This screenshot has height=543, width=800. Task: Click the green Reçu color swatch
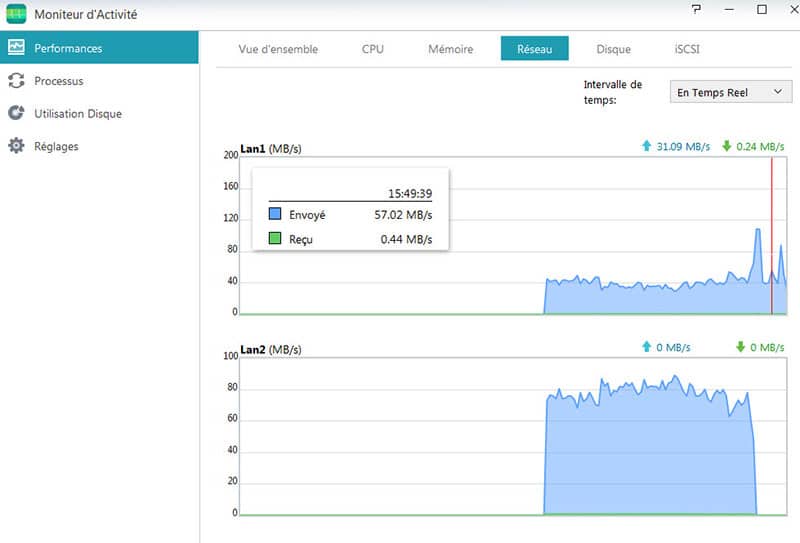pos(274,238)
